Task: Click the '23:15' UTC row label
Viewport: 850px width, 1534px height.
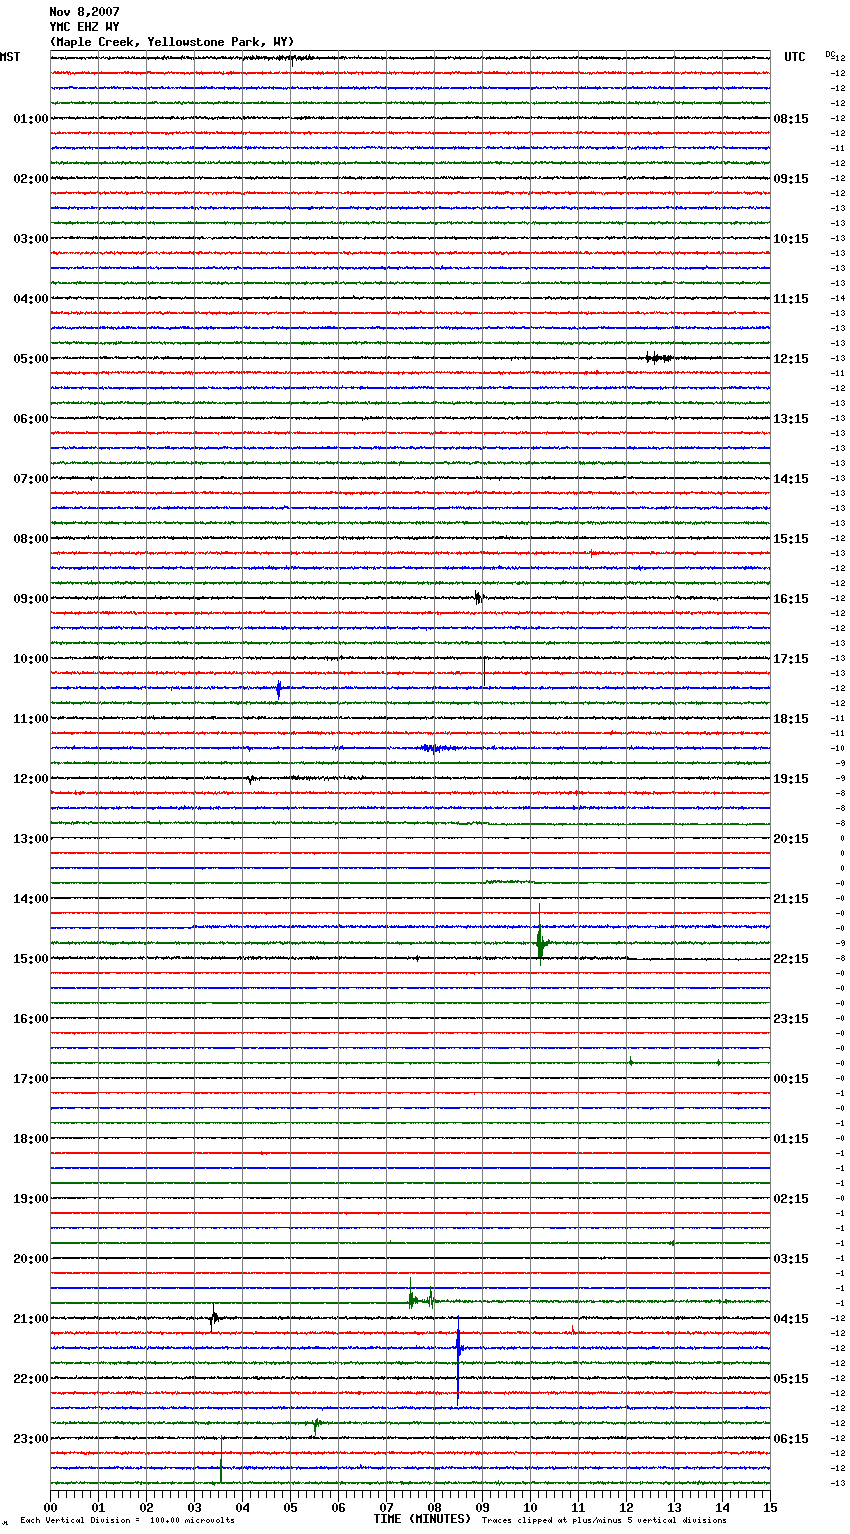Action: click(x=791, y=1019)
